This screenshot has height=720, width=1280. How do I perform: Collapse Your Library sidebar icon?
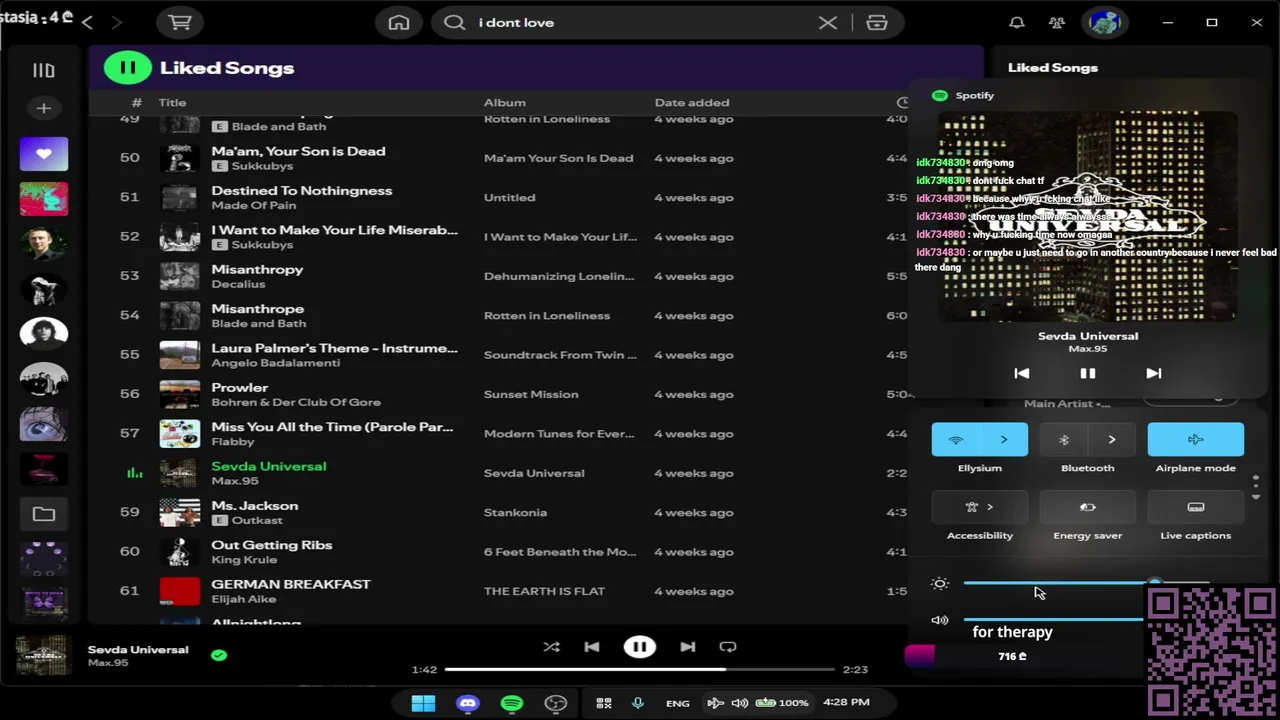click(x=43, y=70)
